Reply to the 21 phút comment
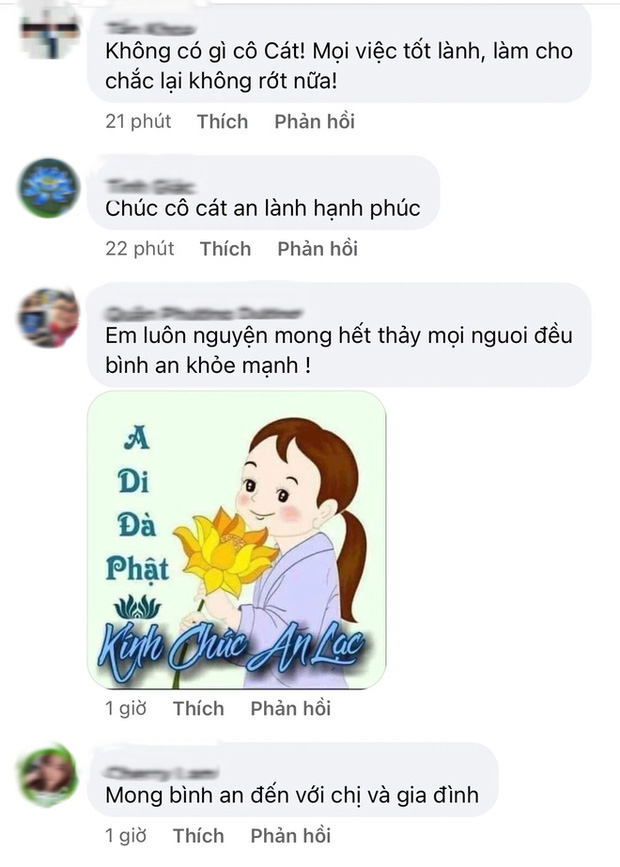This screenshot has height=867, width=620. pos(315,122)
